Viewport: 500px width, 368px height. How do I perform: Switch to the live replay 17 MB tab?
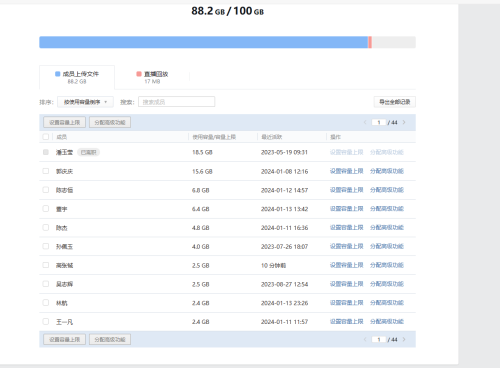(x=152, y=77)
